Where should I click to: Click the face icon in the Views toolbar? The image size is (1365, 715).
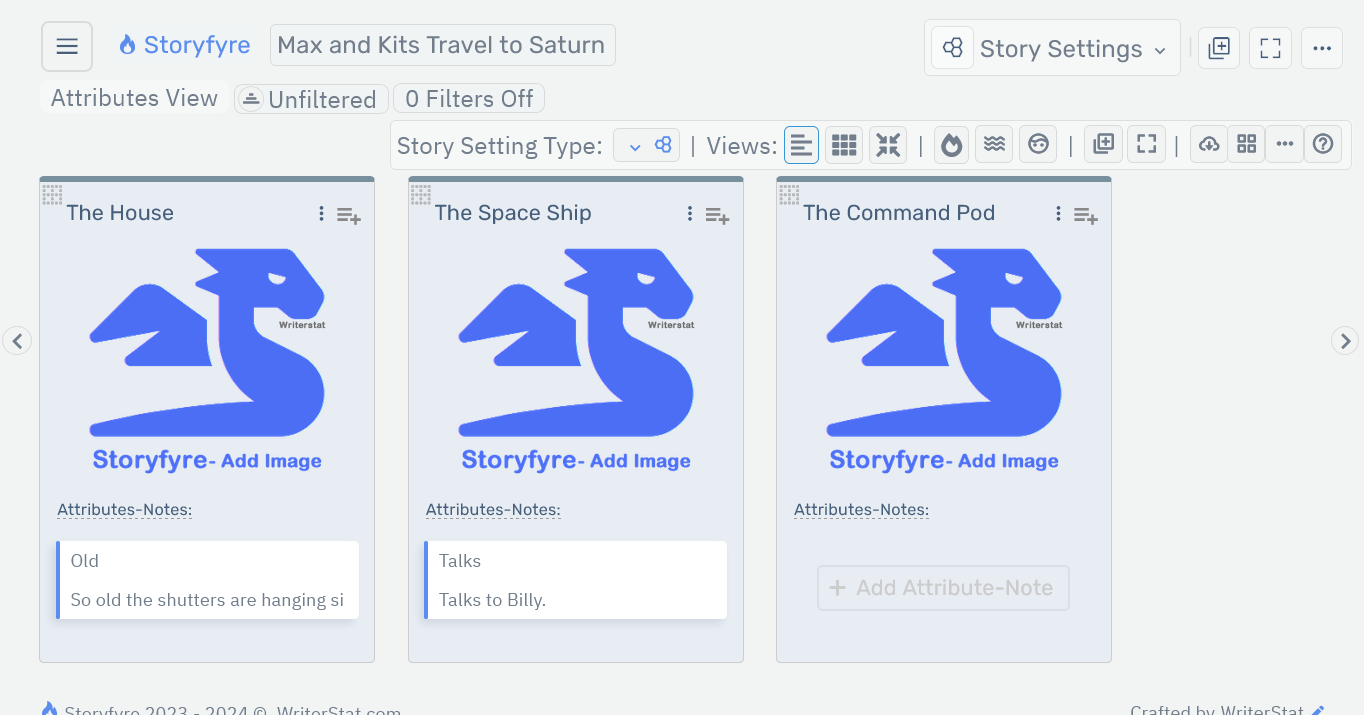pos(1037,144)
